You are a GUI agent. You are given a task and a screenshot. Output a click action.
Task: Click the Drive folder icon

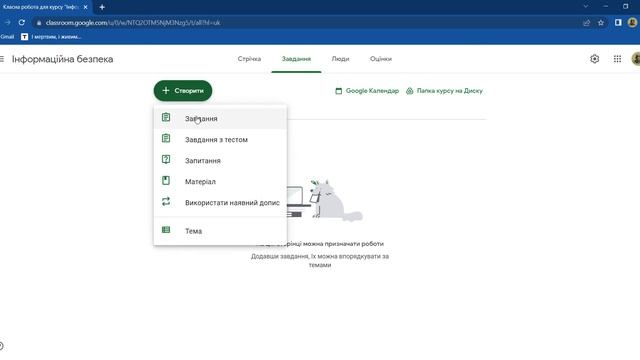(409, 91)
